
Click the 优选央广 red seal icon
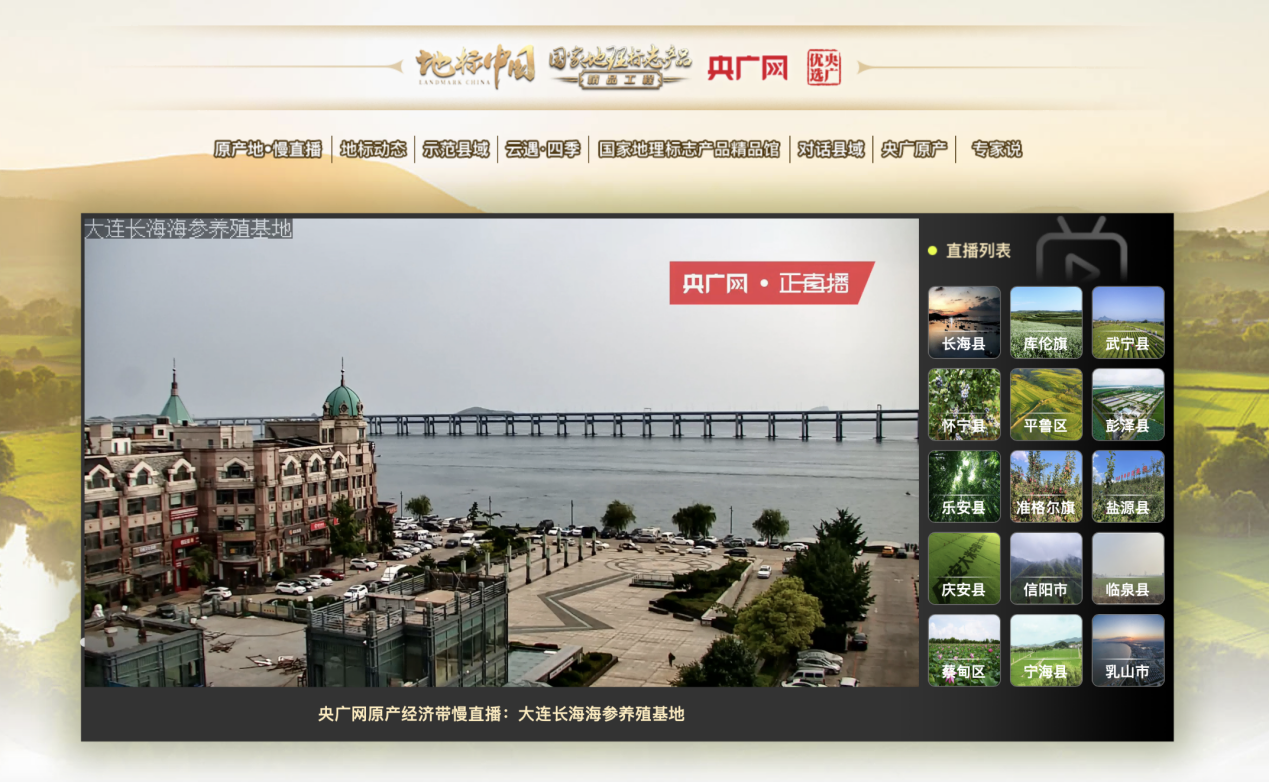coord(824,68)
